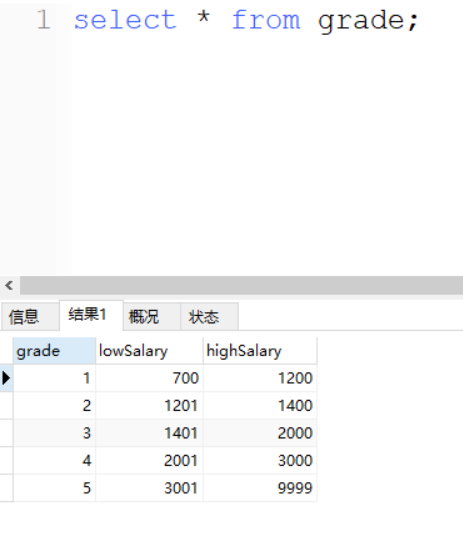Click highSalary cell 9999

pyautogui.click(x=260, y=488)
